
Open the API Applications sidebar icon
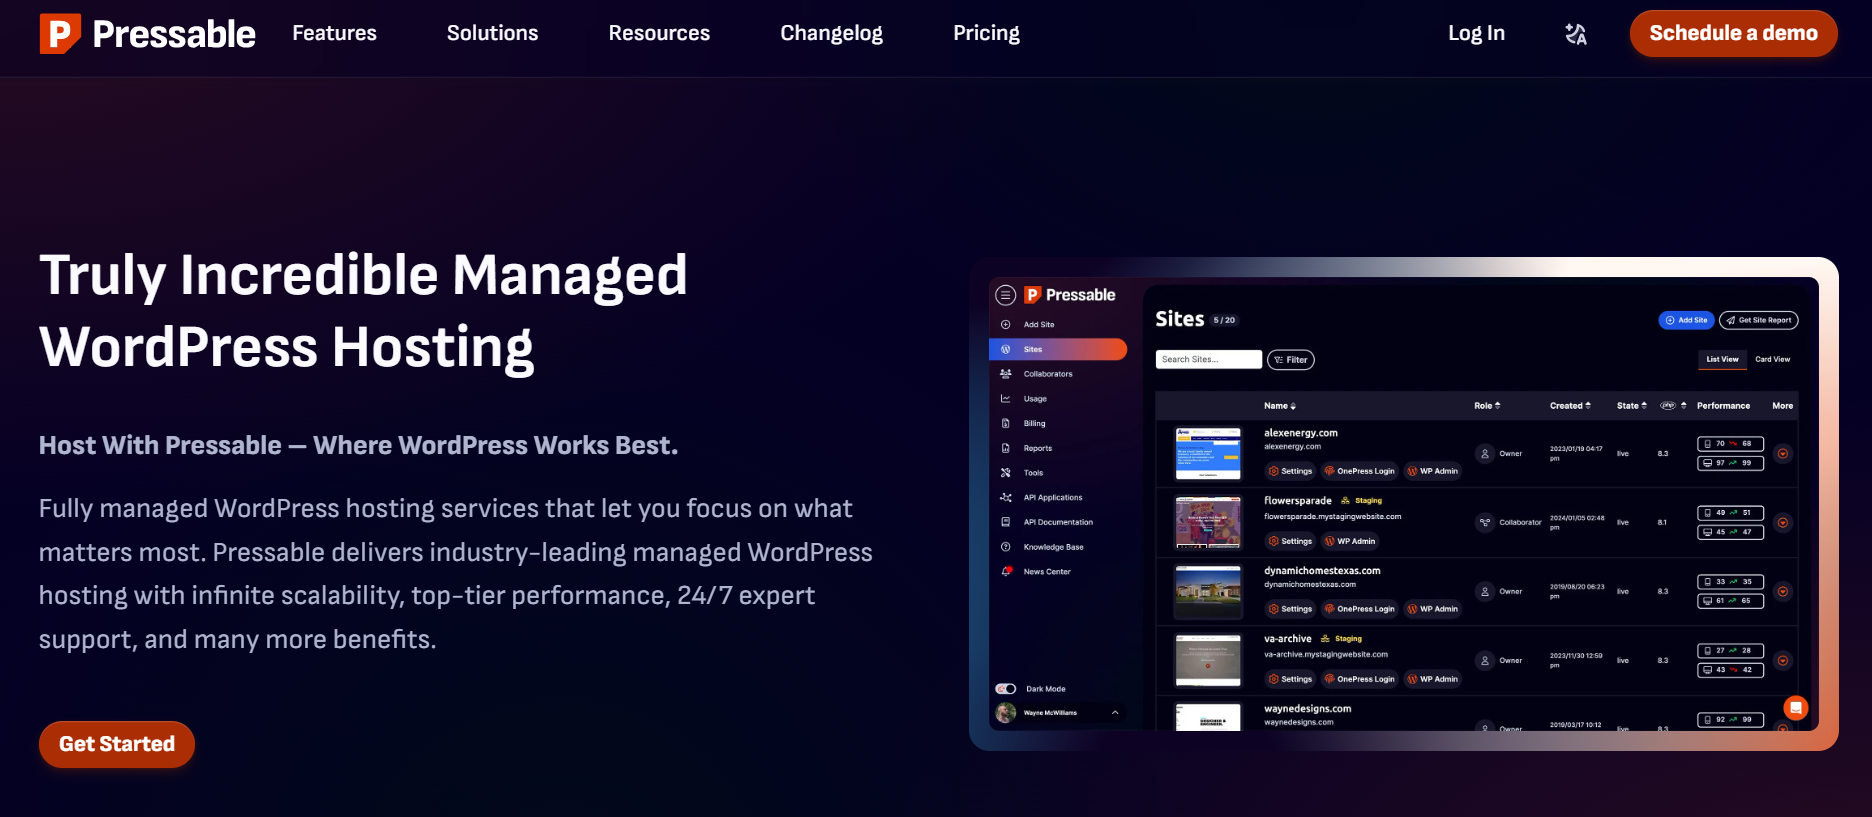[x=1006, y=497]
